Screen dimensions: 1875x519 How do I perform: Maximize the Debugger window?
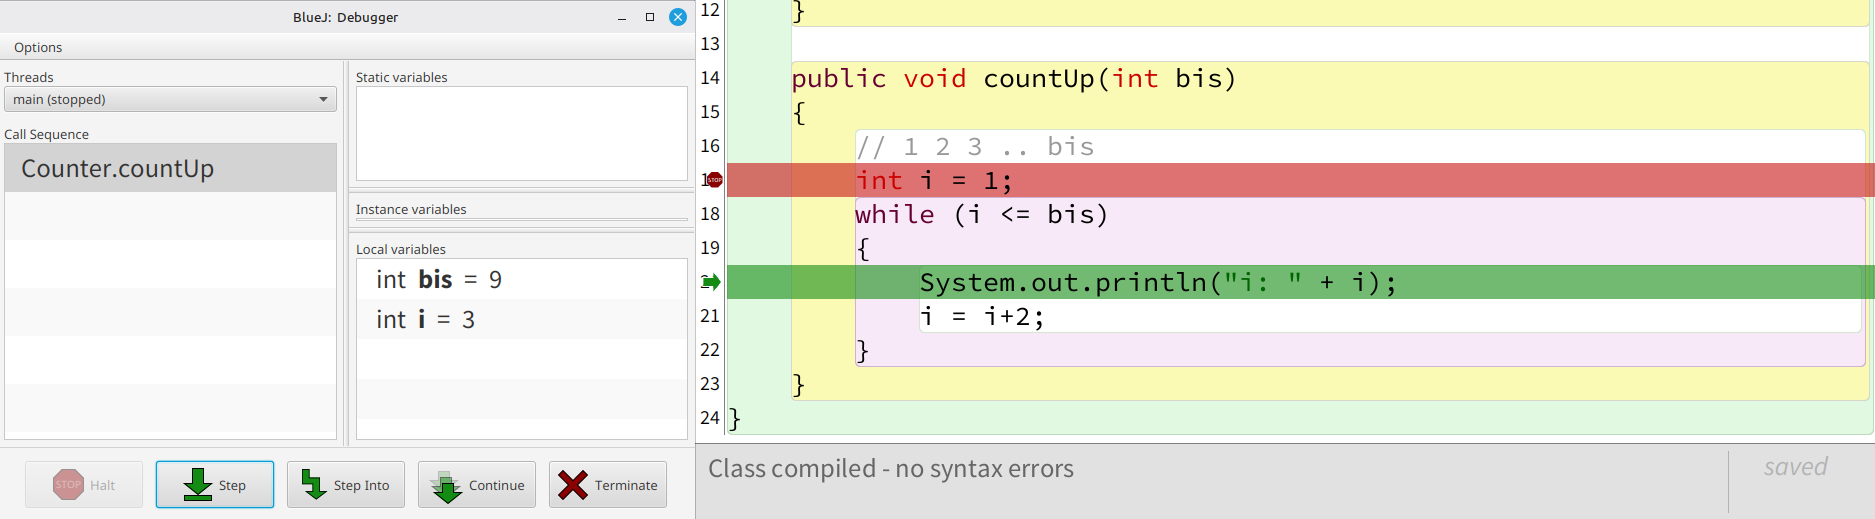(x=650, y=17)
